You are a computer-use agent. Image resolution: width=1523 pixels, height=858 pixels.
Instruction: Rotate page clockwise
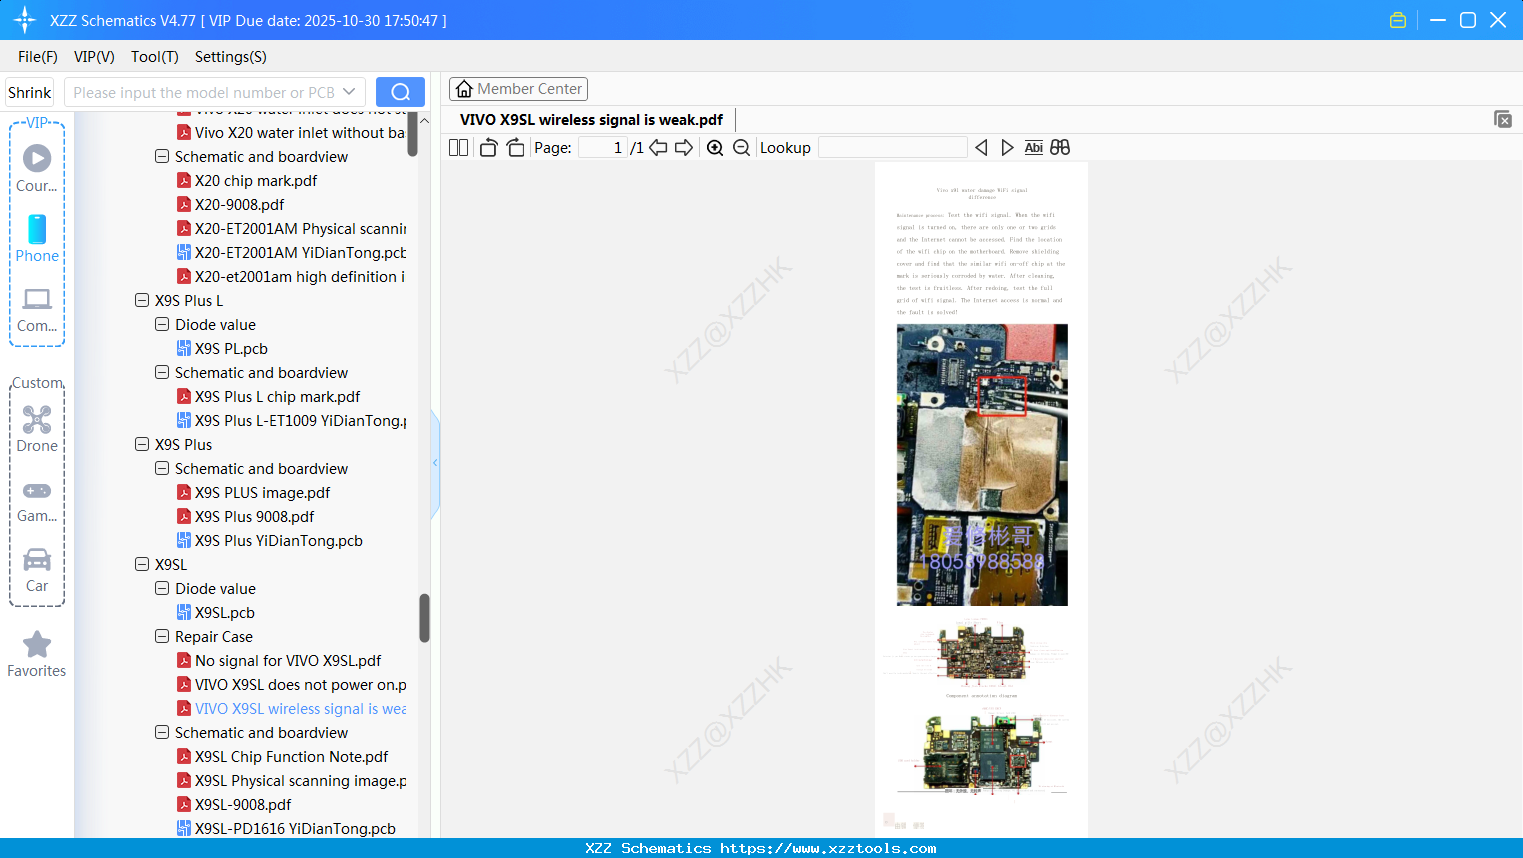[516, 148]
